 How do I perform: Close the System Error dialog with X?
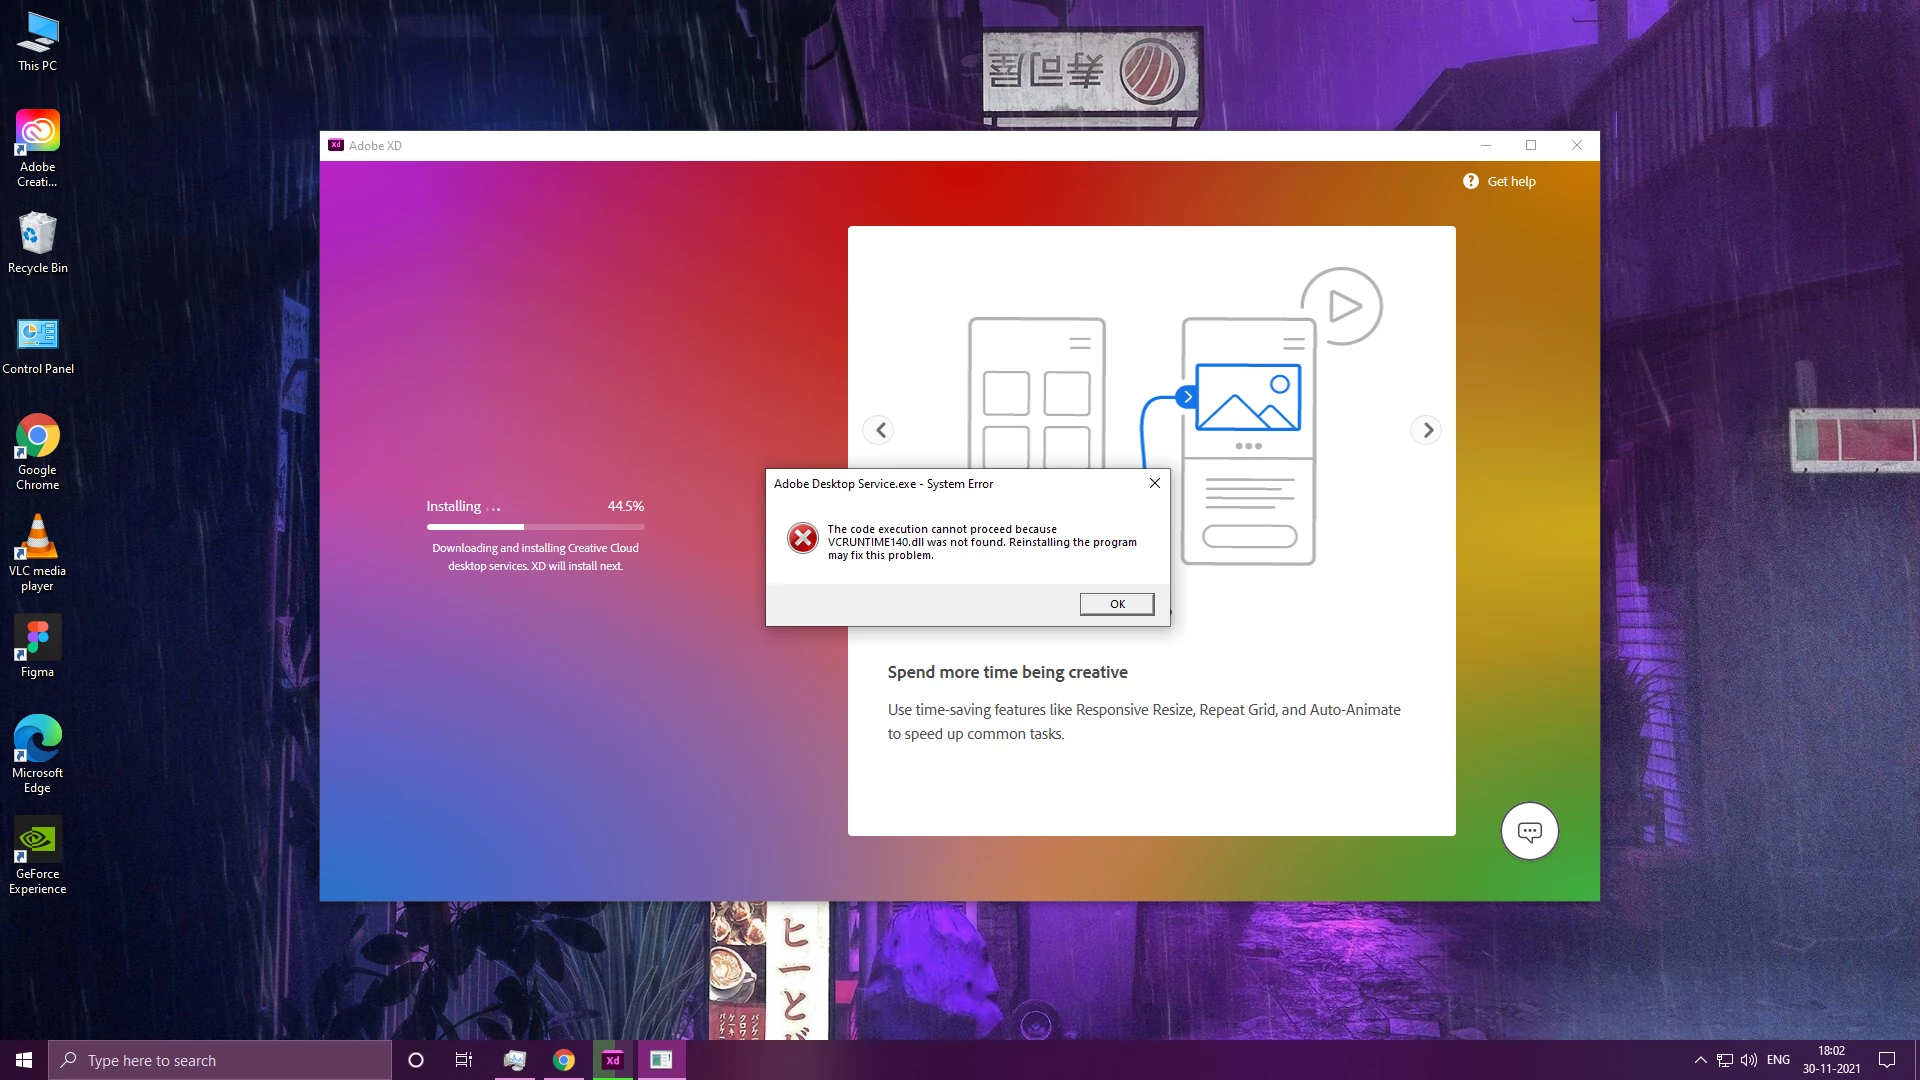[1154, 483]
